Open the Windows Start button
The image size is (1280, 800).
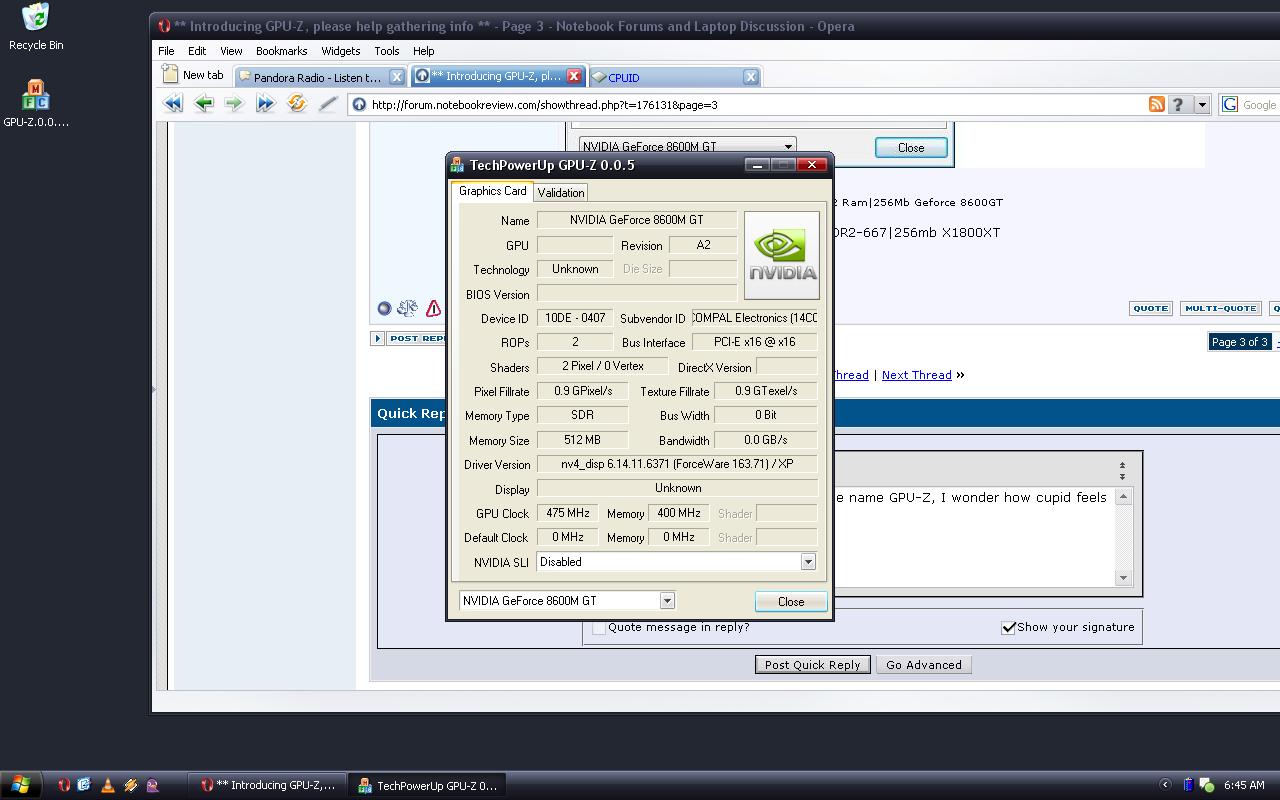(x=20, y=785)
